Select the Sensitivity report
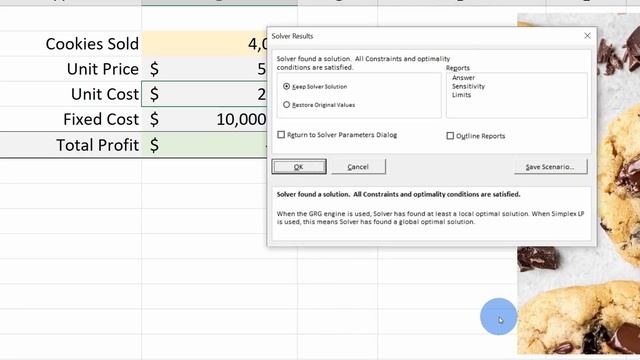The image size is (640, 360). coord(468,86)
